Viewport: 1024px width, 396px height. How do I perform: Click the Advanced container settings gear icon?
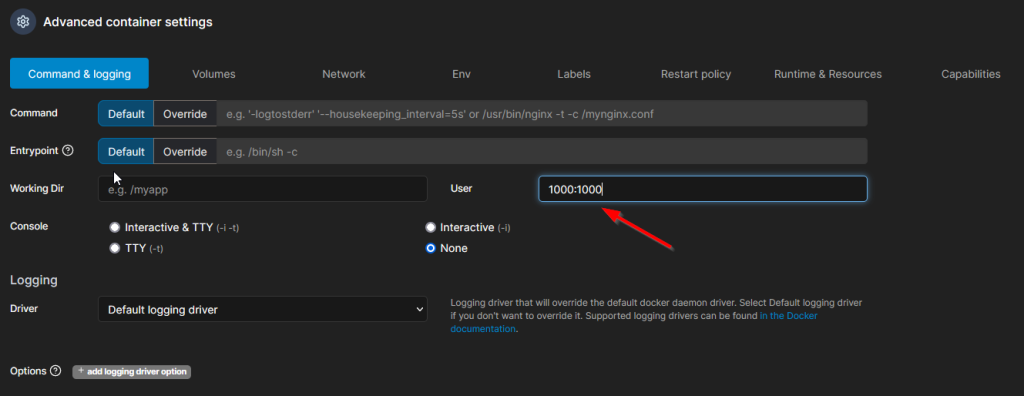[23, 22]
